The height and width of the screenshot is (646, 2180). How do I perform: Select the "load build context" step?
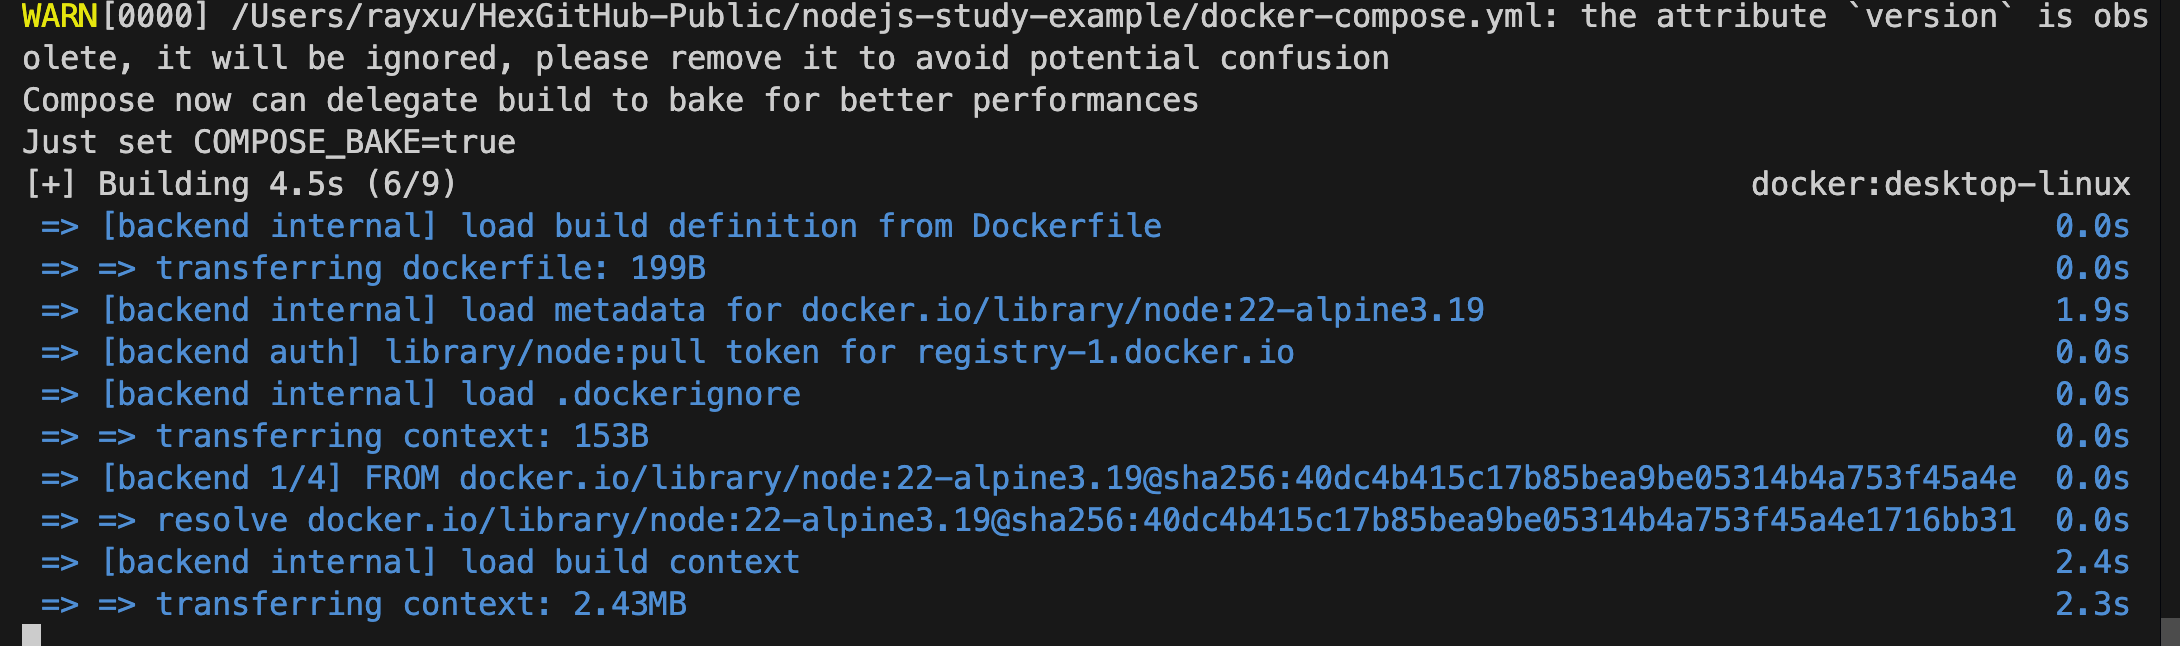630,563
